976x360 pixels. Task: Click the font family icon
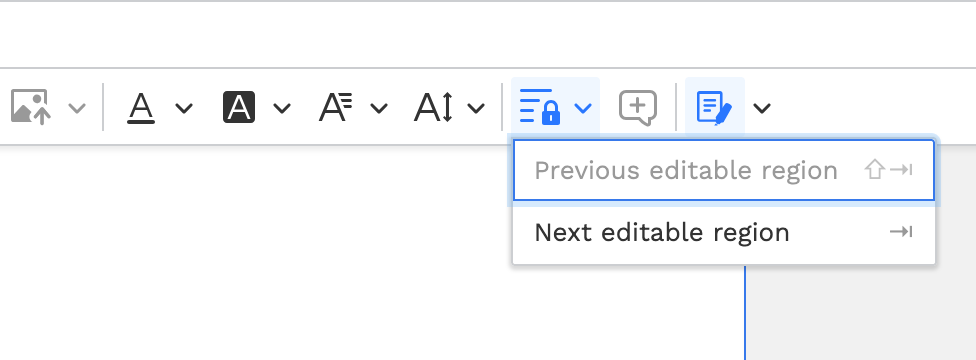[336, 107]
